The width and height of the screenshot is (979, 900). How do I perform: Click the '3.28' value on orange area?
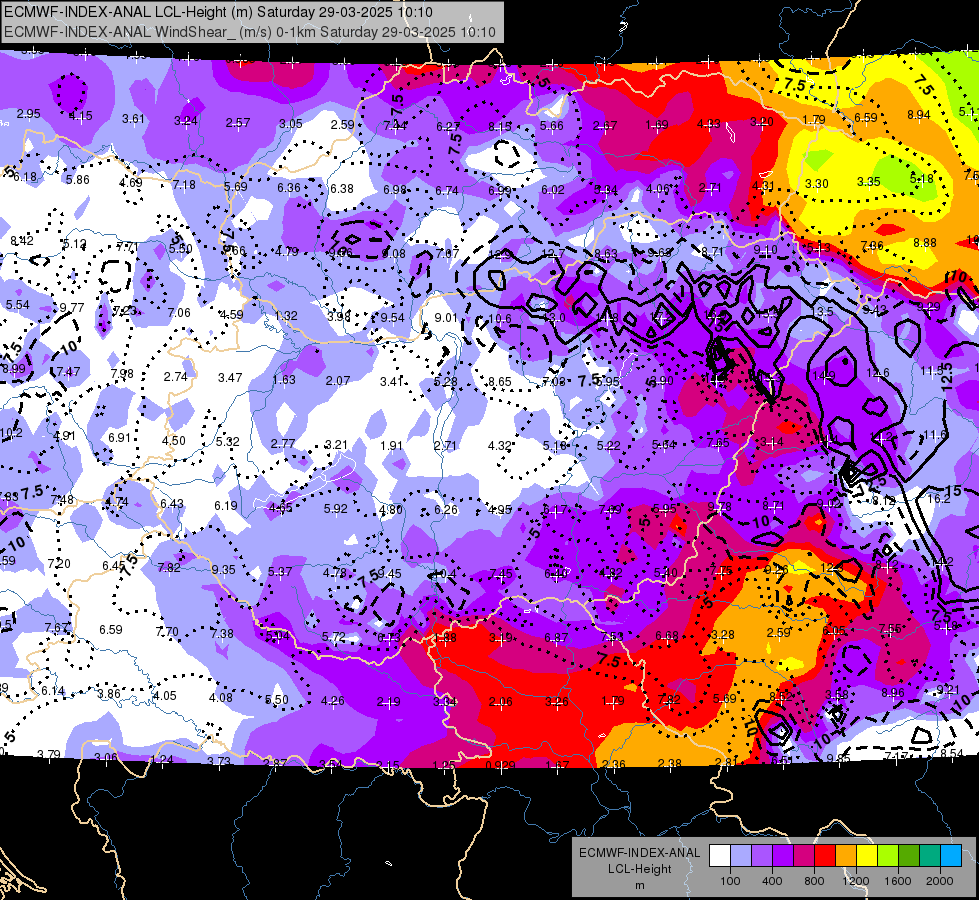(722, 635)
